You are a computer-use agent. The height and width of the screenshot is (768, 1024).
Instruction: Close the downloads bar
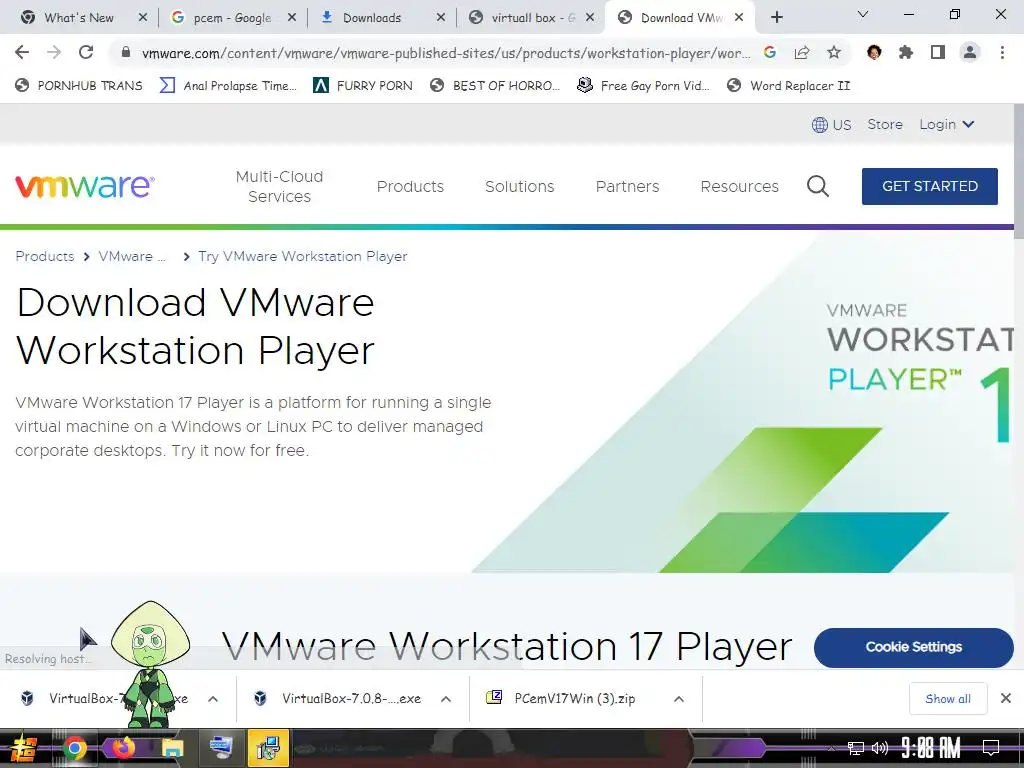click(1006, 699)
